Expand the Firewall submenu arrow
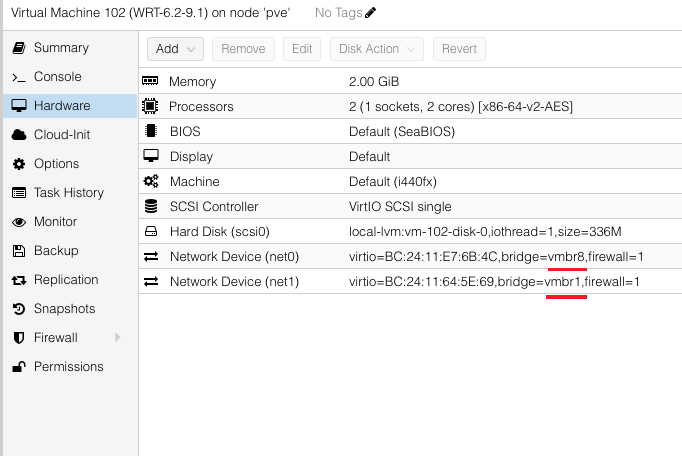Image resolution: width=682 pixels, height=456 pixels. [x=117, y=337]
